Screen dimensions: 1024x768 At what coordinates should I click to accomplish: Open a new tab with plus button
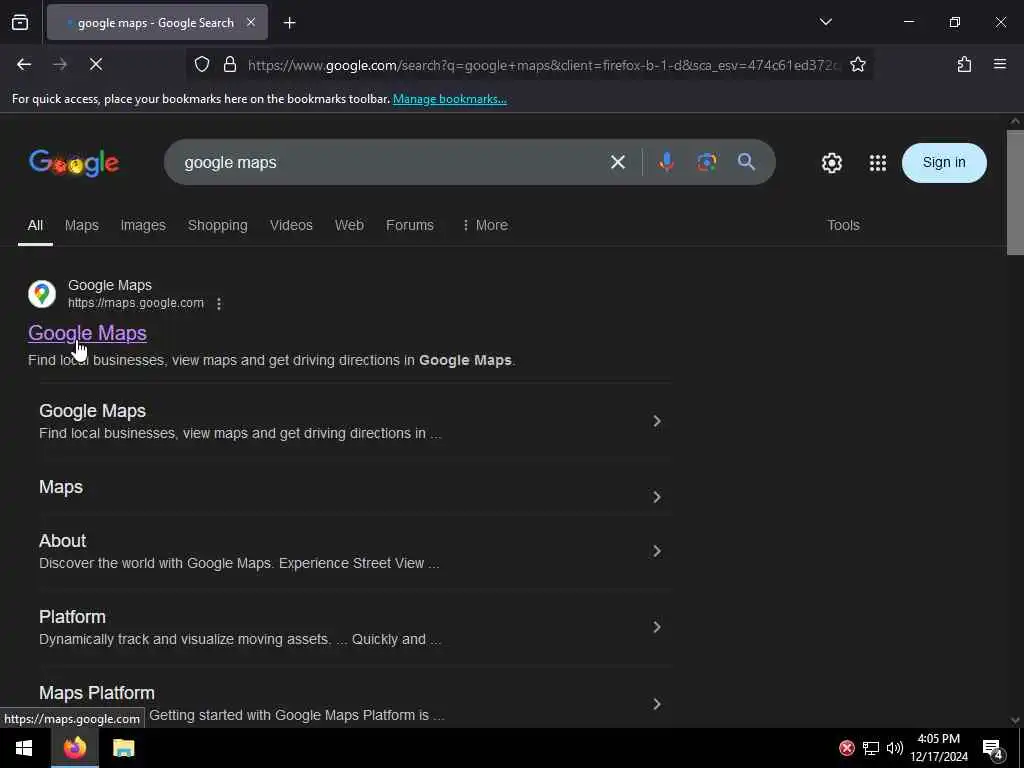point(289,23)
